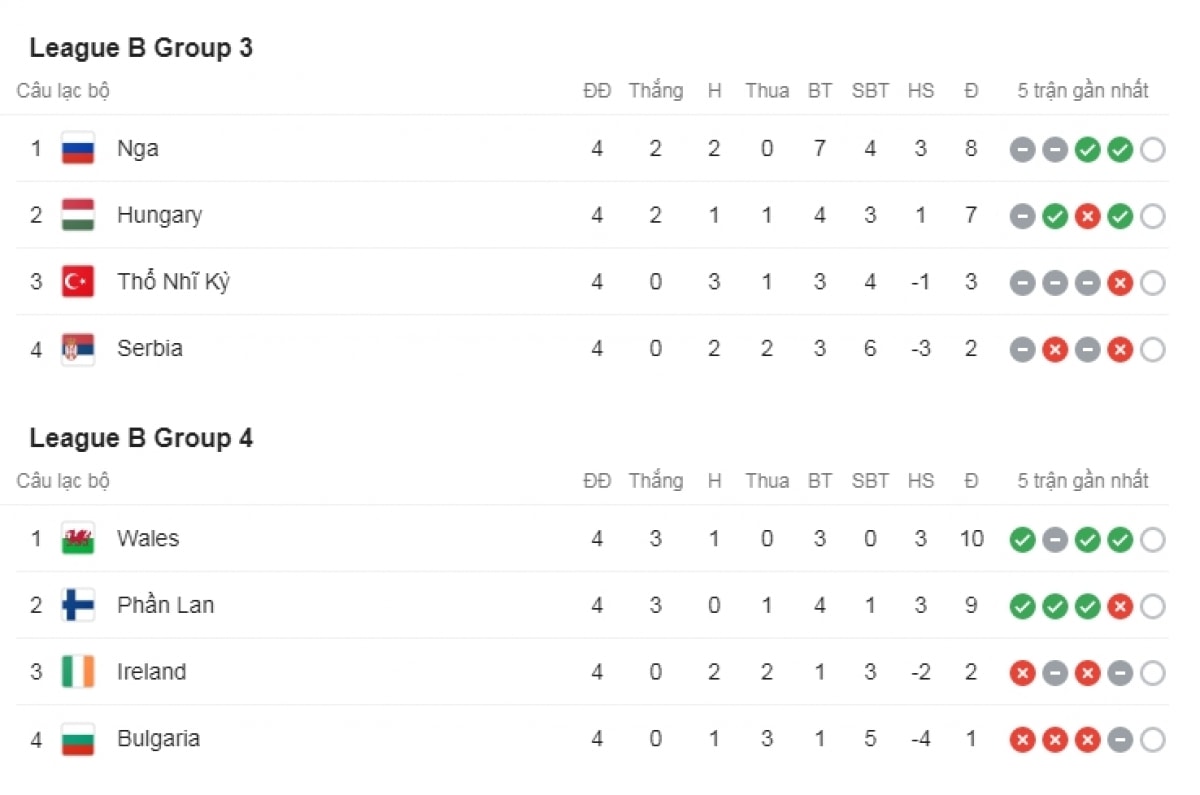The width and height of the screenshot is (1200, 795).
Task: Select the Turkey flag beside Thổ Nhĩ Kỳ
Action: pos(78,282)
